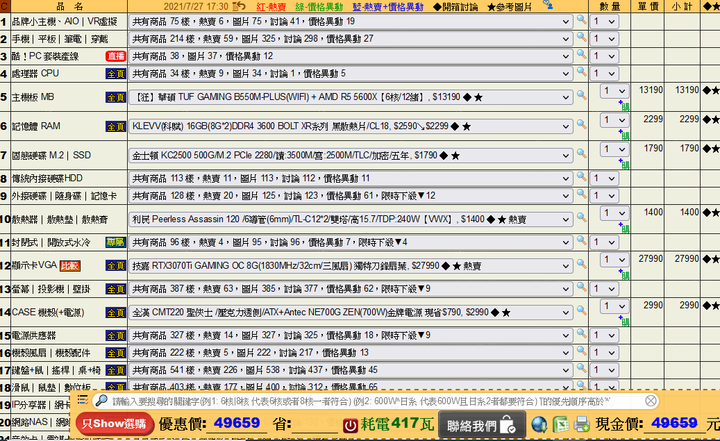This screenshot has height=441, width=720.
Task: Click magnifier icon for 固態硬碟 M.2 SSD row
Action: coord(581,153)
